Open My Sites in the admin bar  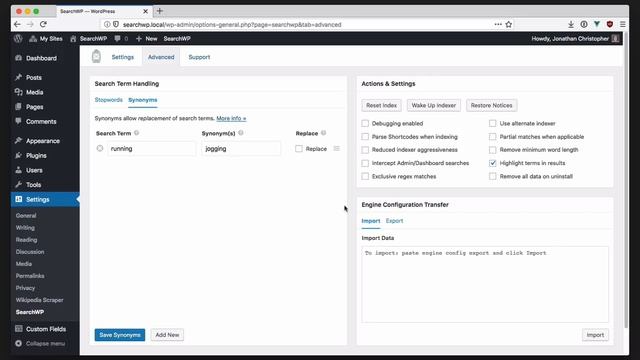pyautogui.click(x=46, y=39)
